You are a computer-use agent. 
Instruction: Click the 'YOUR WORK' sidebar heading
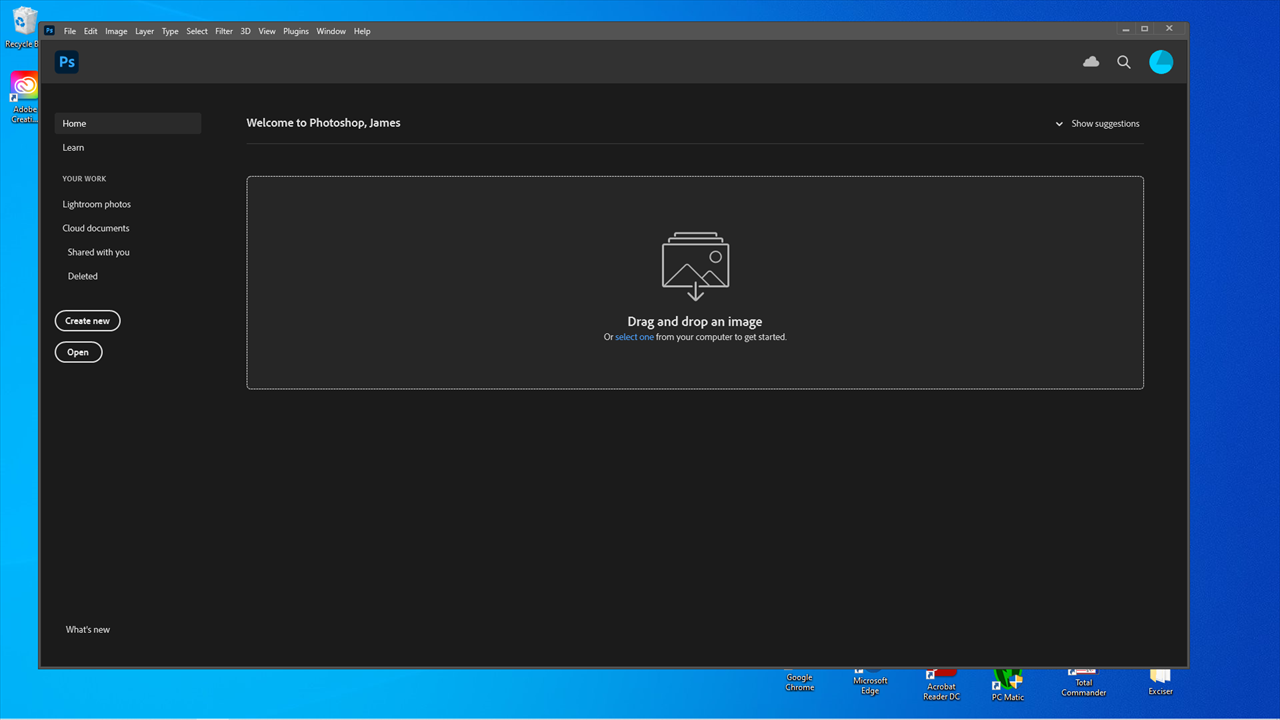tap(84, 179)
